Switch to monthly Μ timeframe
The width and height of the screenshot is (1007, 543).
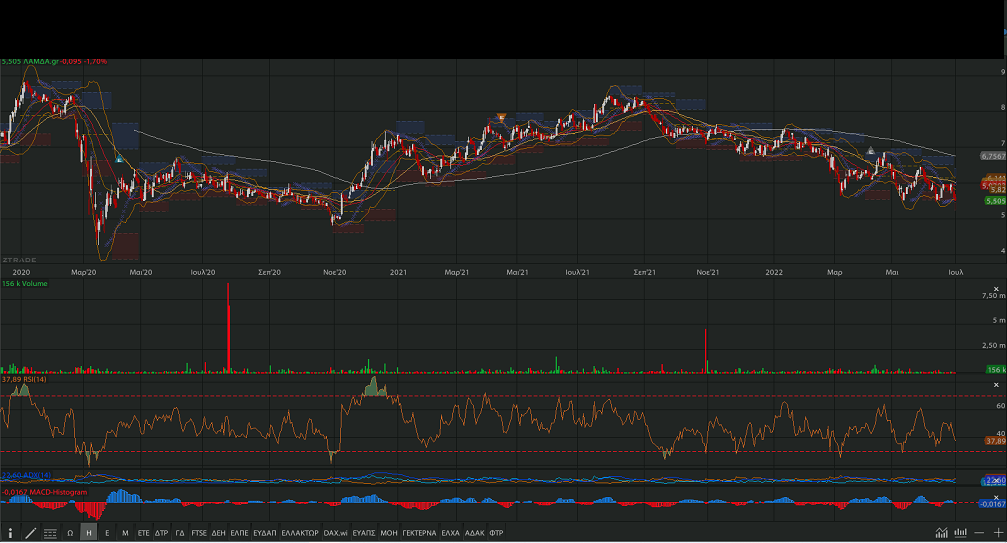(125, 533)
